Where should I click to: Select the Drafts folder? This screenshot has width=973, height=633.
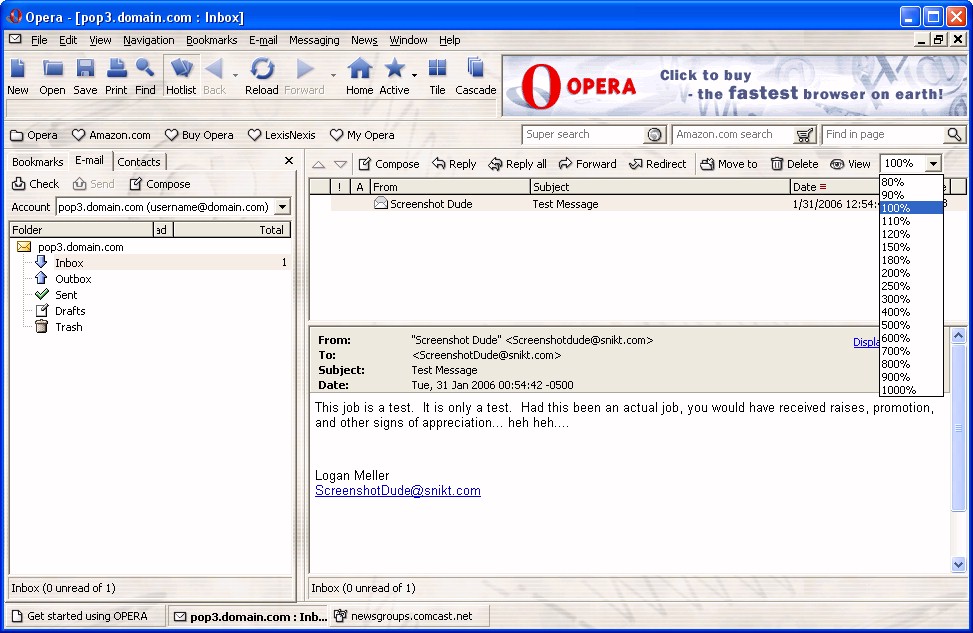click(x=70, y=311)
